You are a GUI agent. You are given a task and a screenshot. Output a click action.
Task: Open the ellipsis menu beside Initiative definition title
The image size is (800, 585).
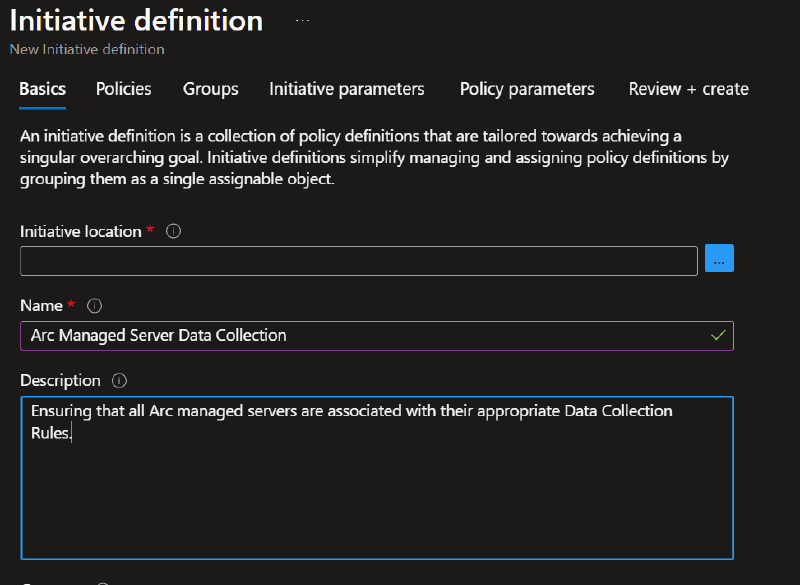click(303, 20)
